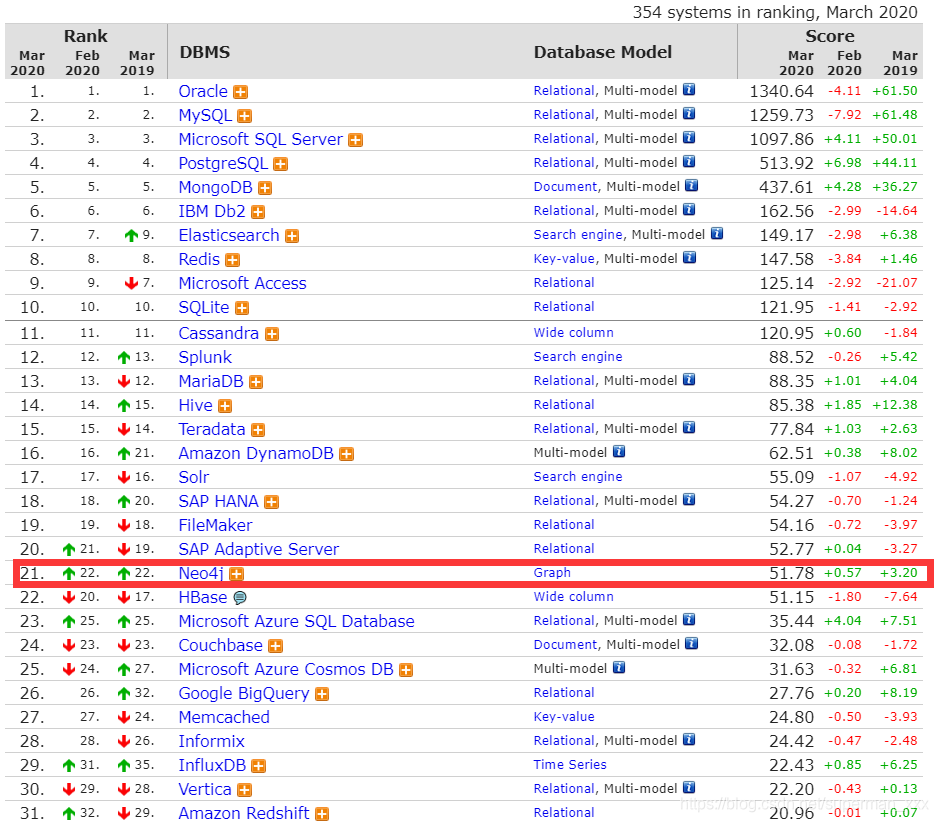Click the plus icon beside Amazon Redshift
938x822 pixels.
[x=322, y=814]
